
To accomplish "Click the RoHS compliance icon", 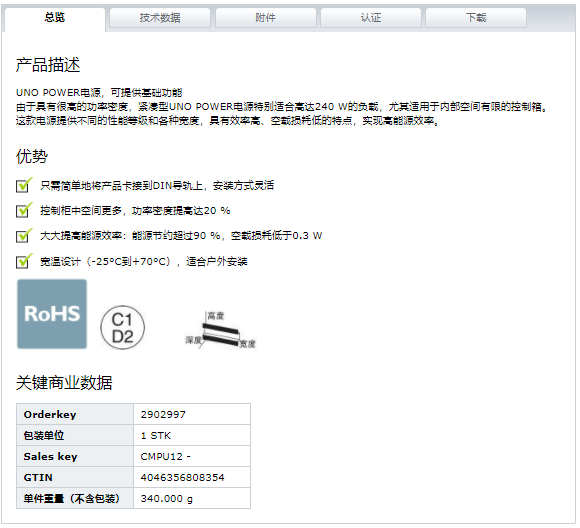I will point(52,314).
